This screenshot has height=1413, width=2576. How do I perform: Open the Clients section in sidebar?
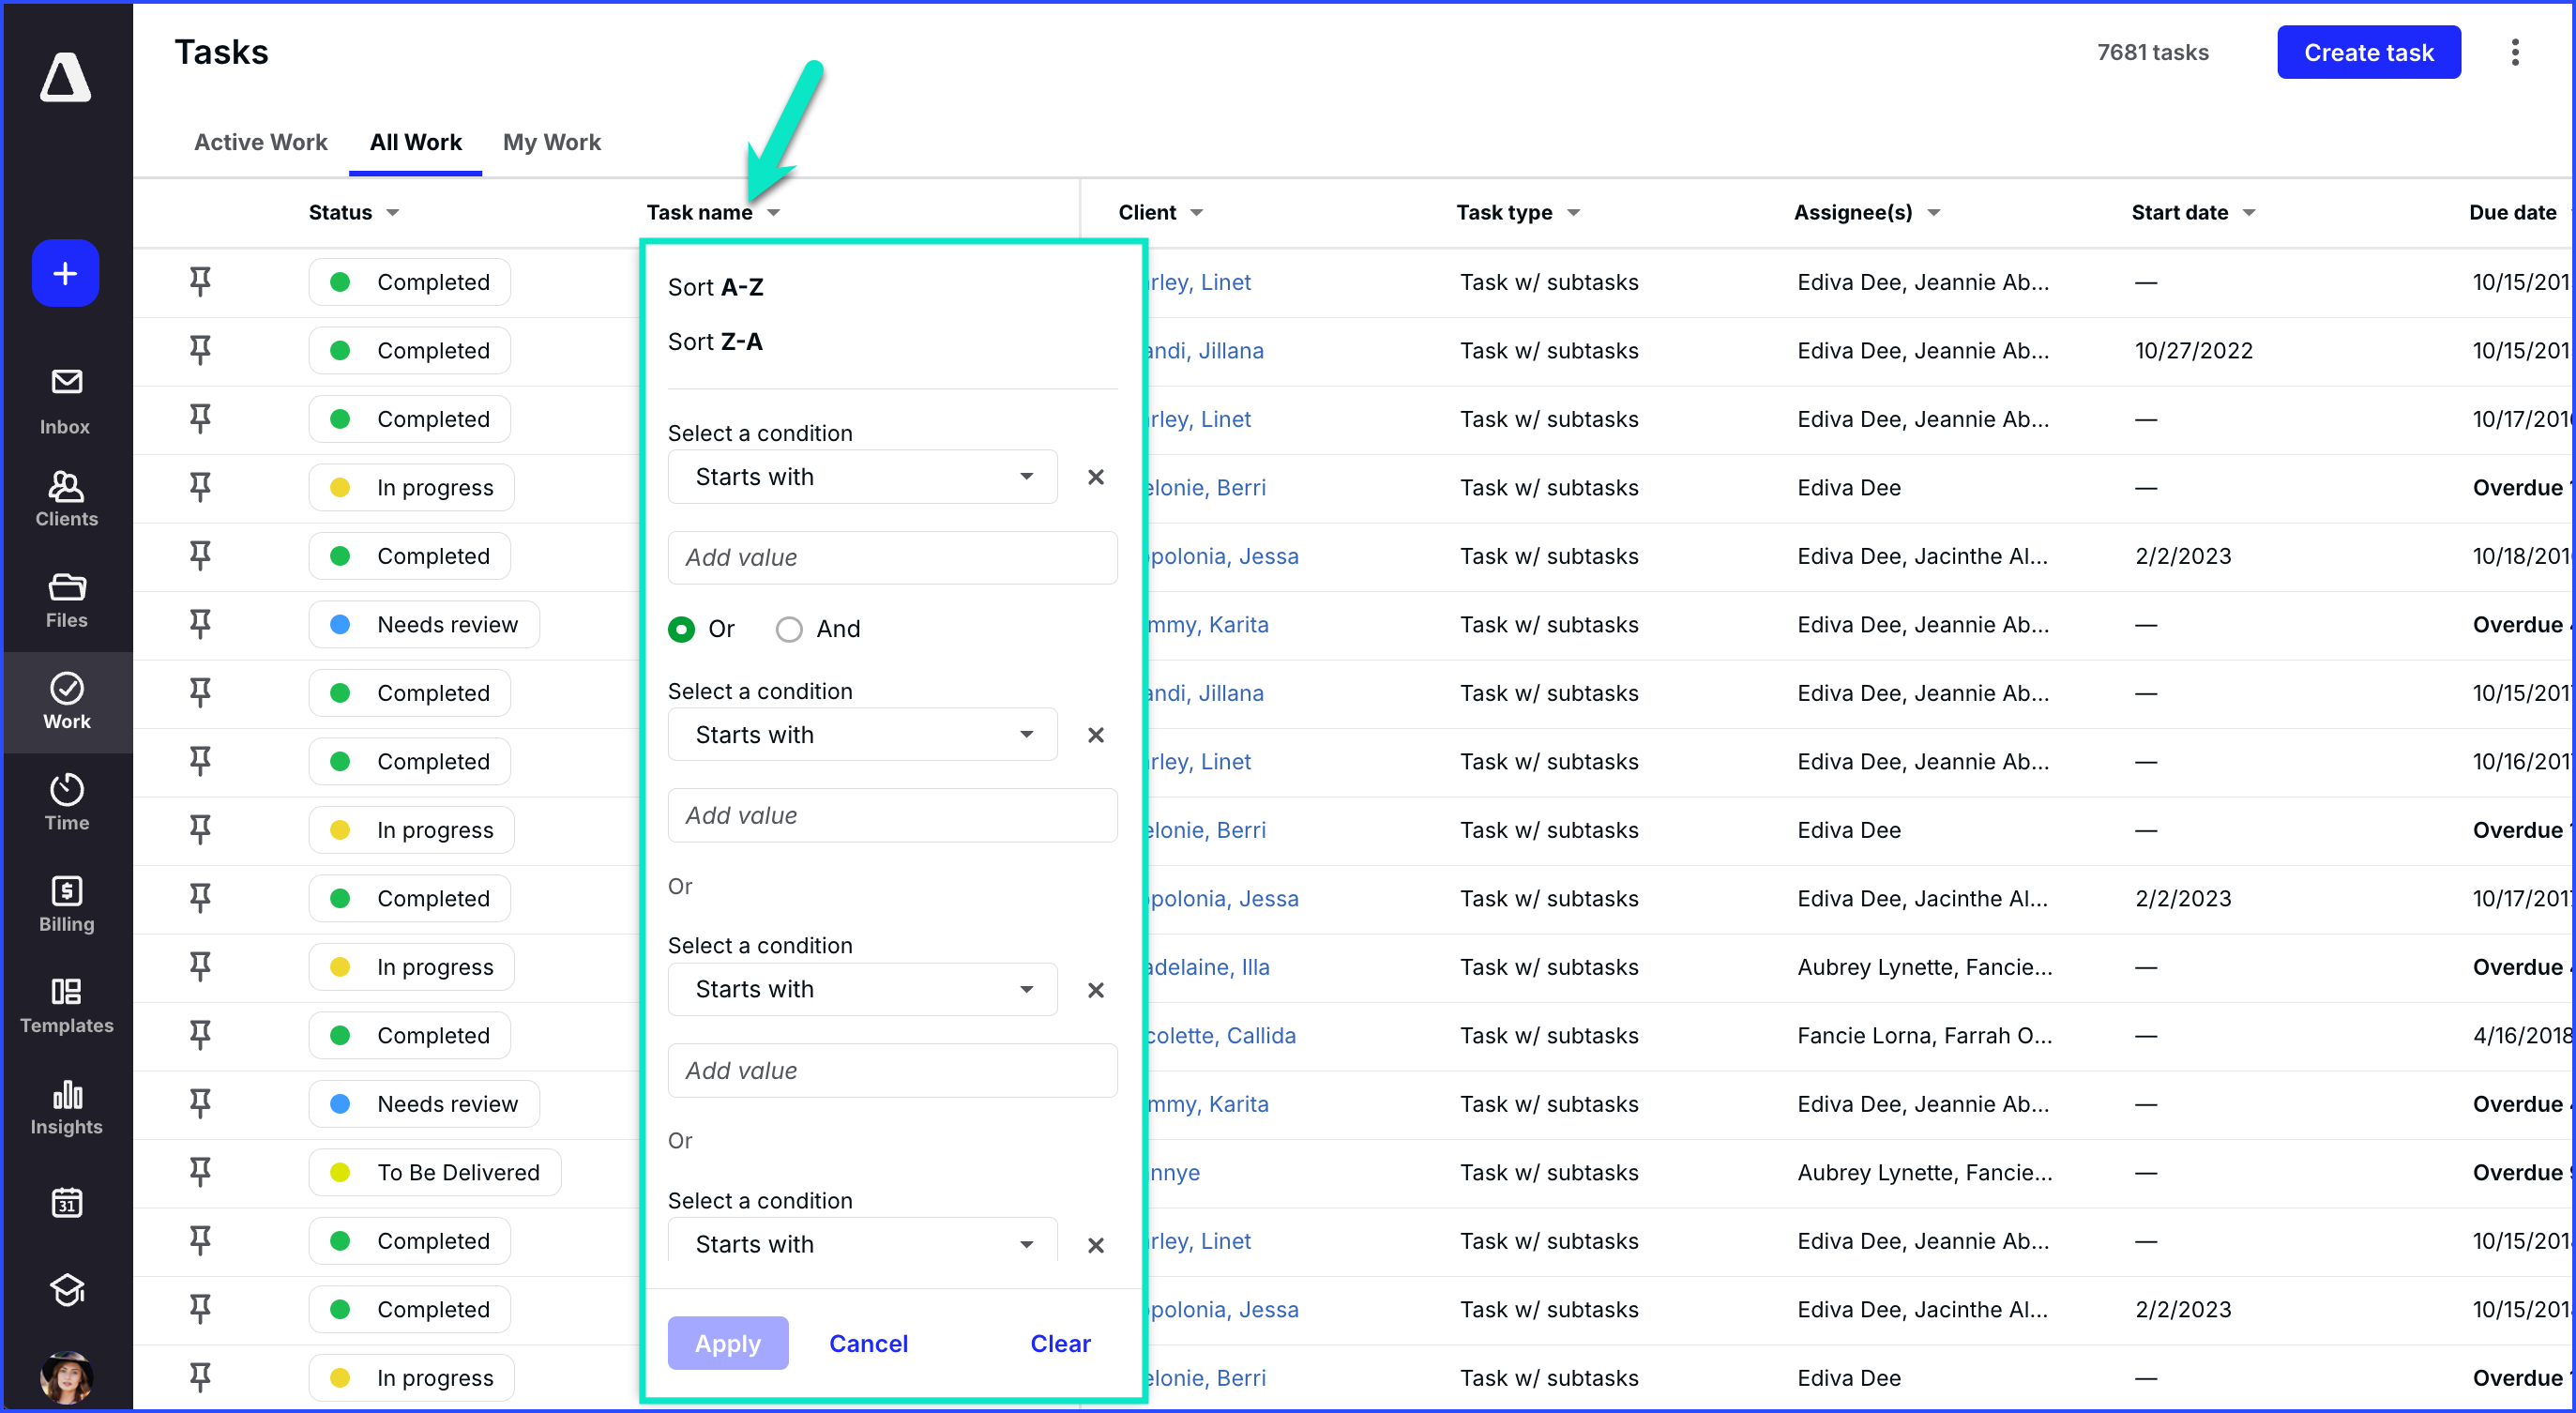point(66,499)
